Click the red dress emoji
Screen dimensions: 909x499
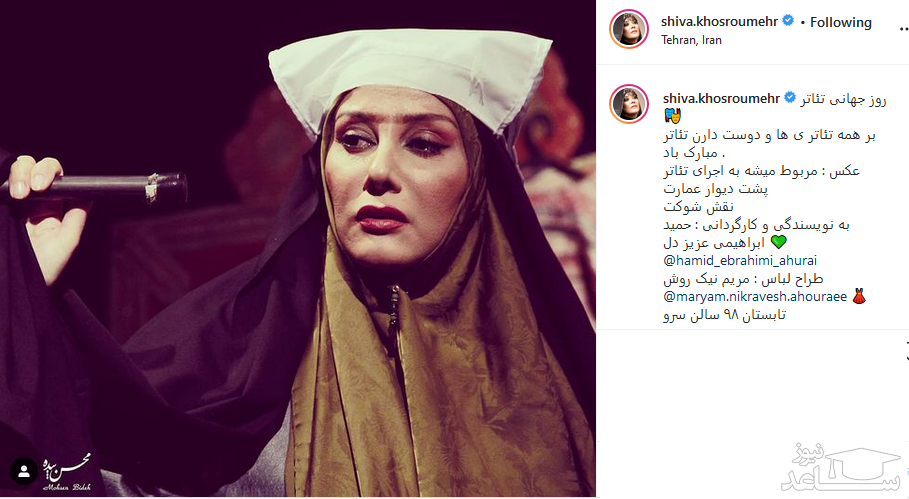click(x=859, y=296)
